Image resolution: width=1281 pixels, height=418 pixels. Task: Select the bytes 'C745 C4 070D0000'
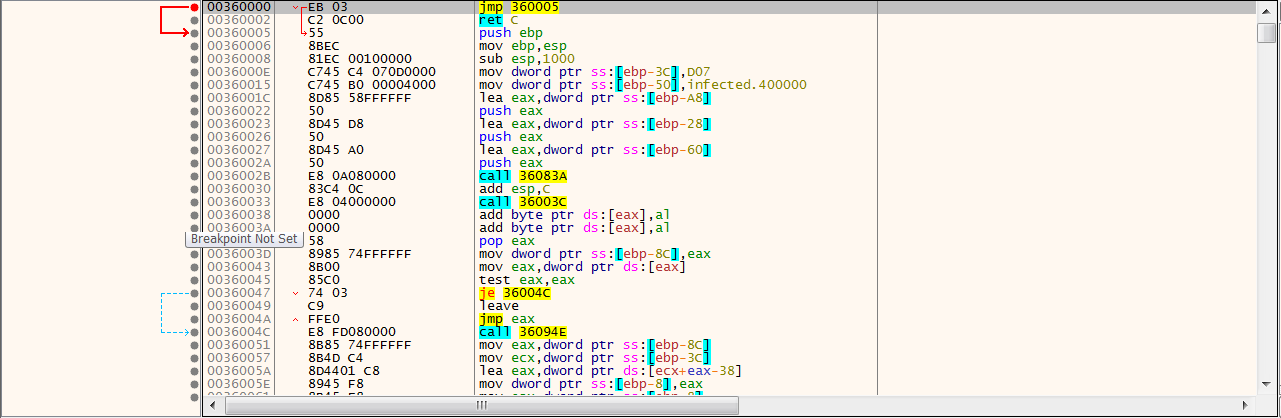click(x=372, y=72)
